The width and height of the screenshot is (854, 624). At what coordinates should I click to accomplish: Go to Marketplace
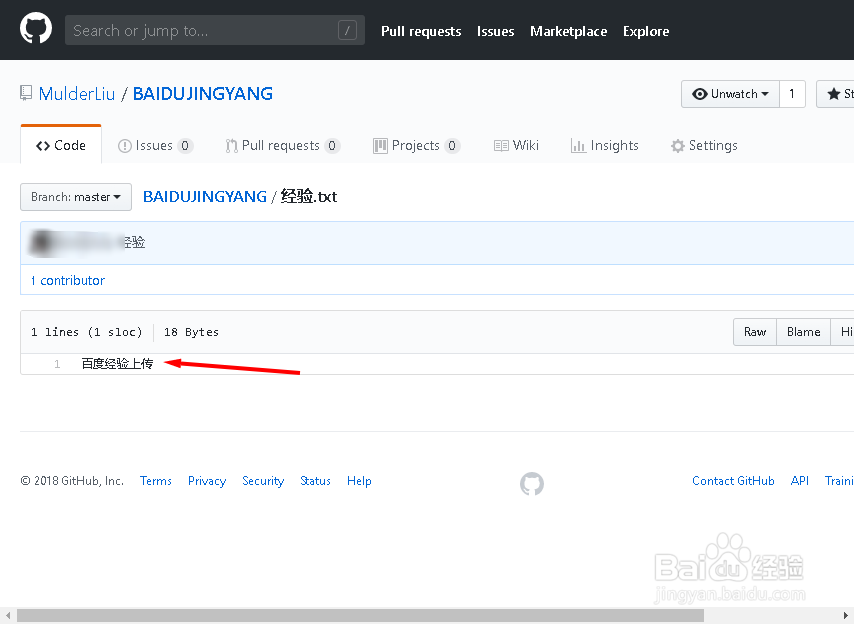[569, 31]
